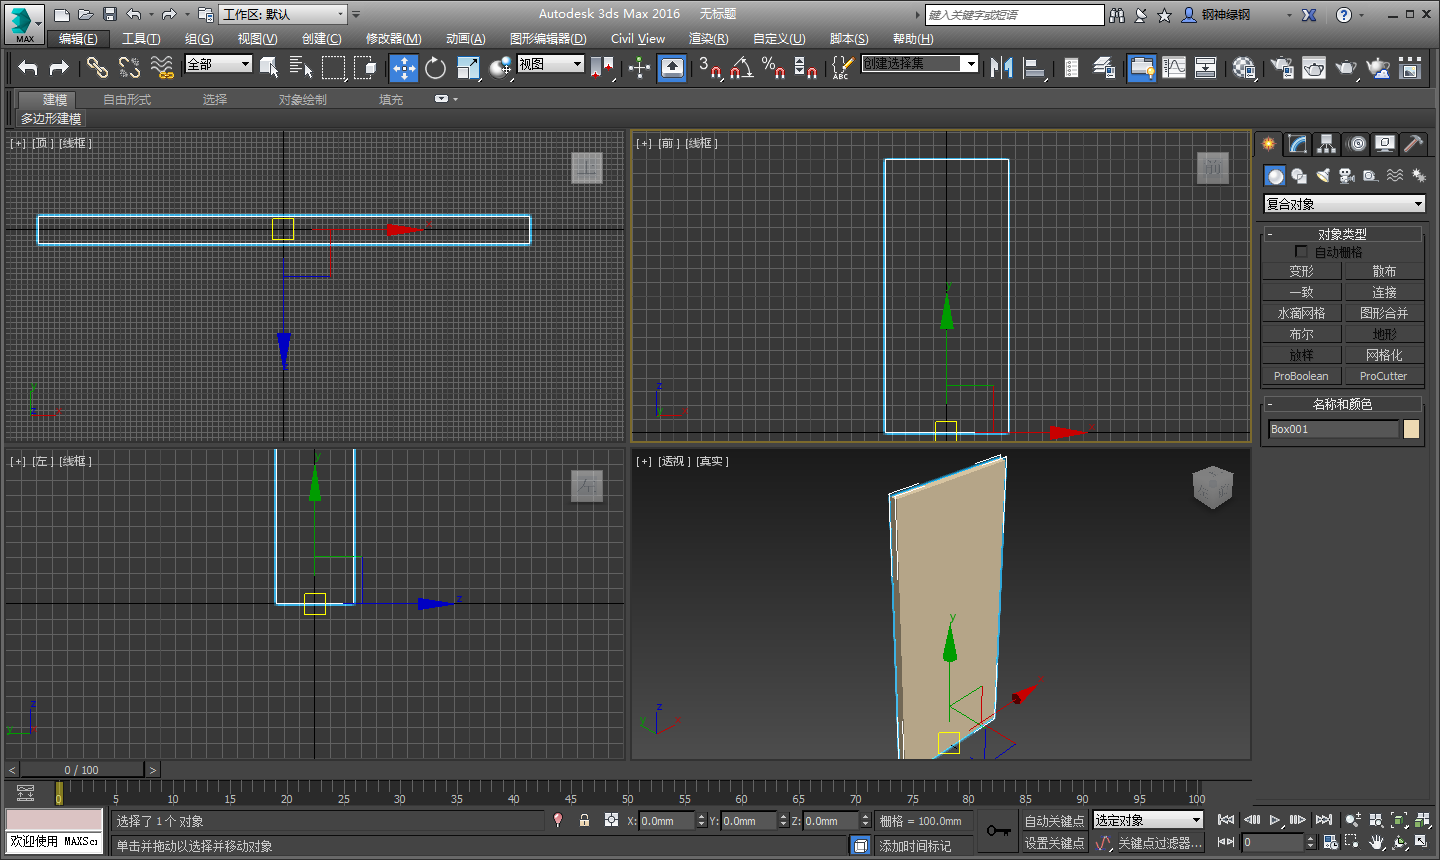Open the Material Editor icon

coord(1244,67)
